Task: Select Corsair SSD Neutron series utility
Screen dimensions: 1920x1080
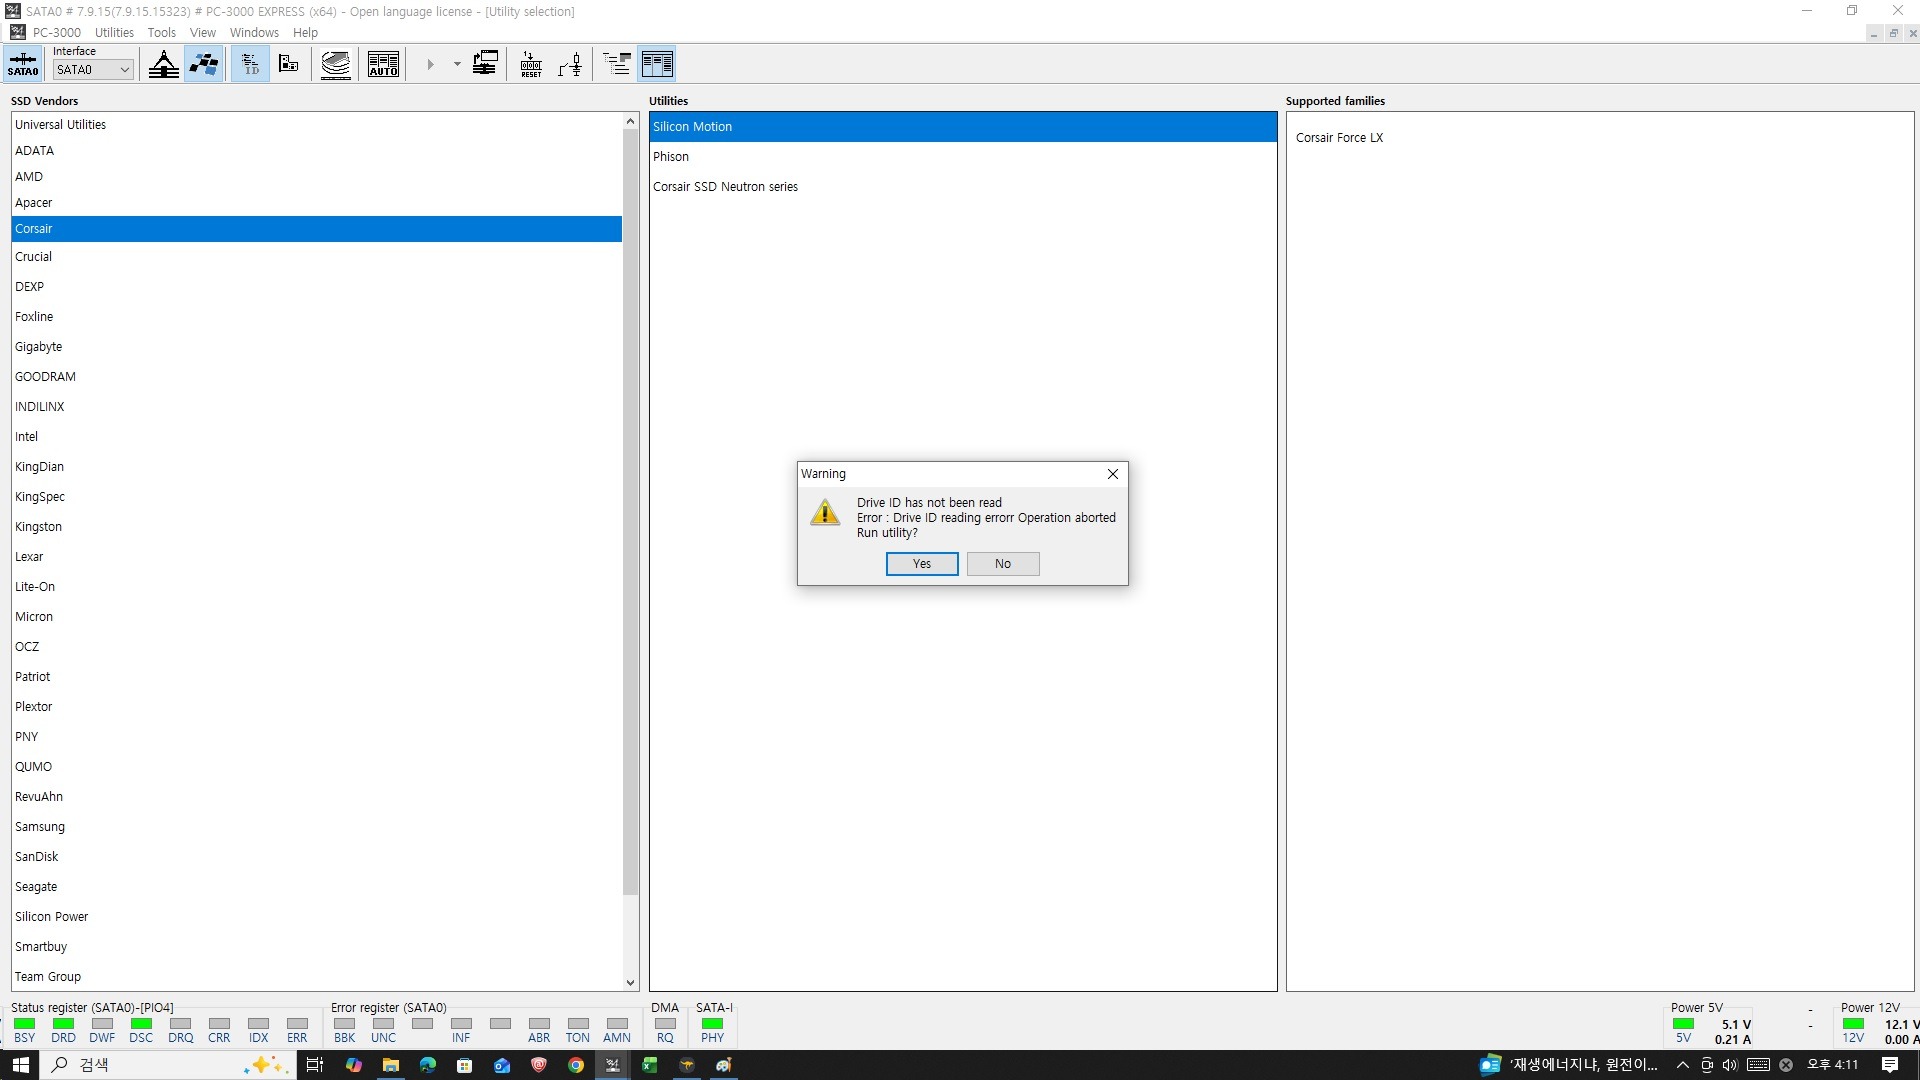Action: [x=963, y=187]
